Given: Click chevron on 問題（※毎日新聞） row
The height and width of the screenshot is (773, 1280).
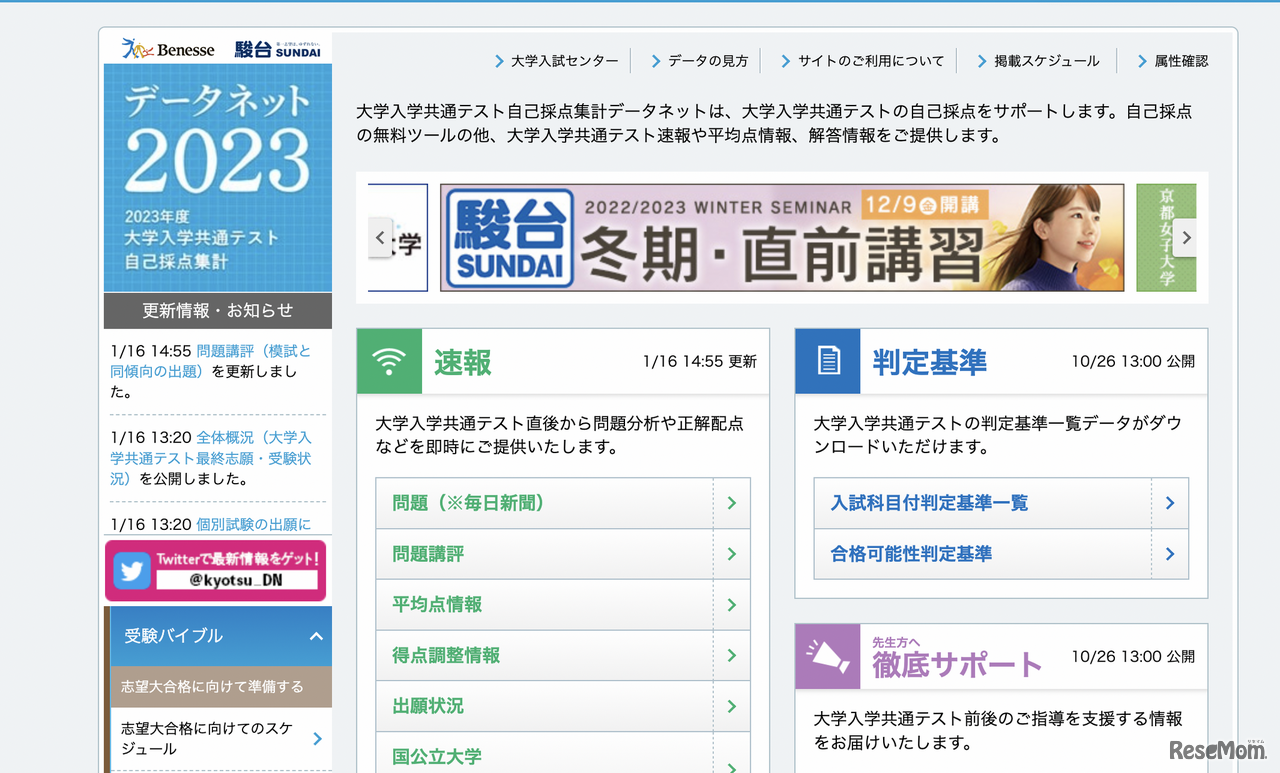Looking at the screenshot, I should tap(732, 503).
